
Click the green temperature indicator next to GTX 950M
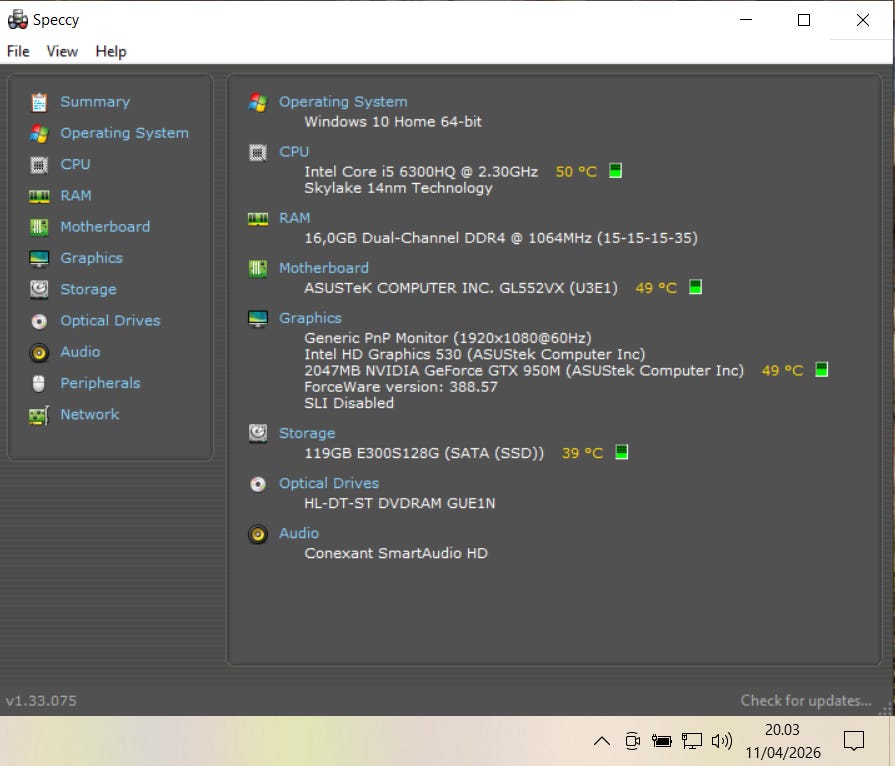point(821,369)
